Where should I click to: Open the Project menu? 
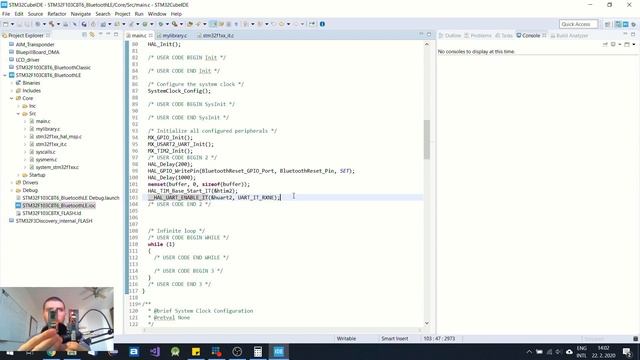pyautogui.click(x=122, y=14)
